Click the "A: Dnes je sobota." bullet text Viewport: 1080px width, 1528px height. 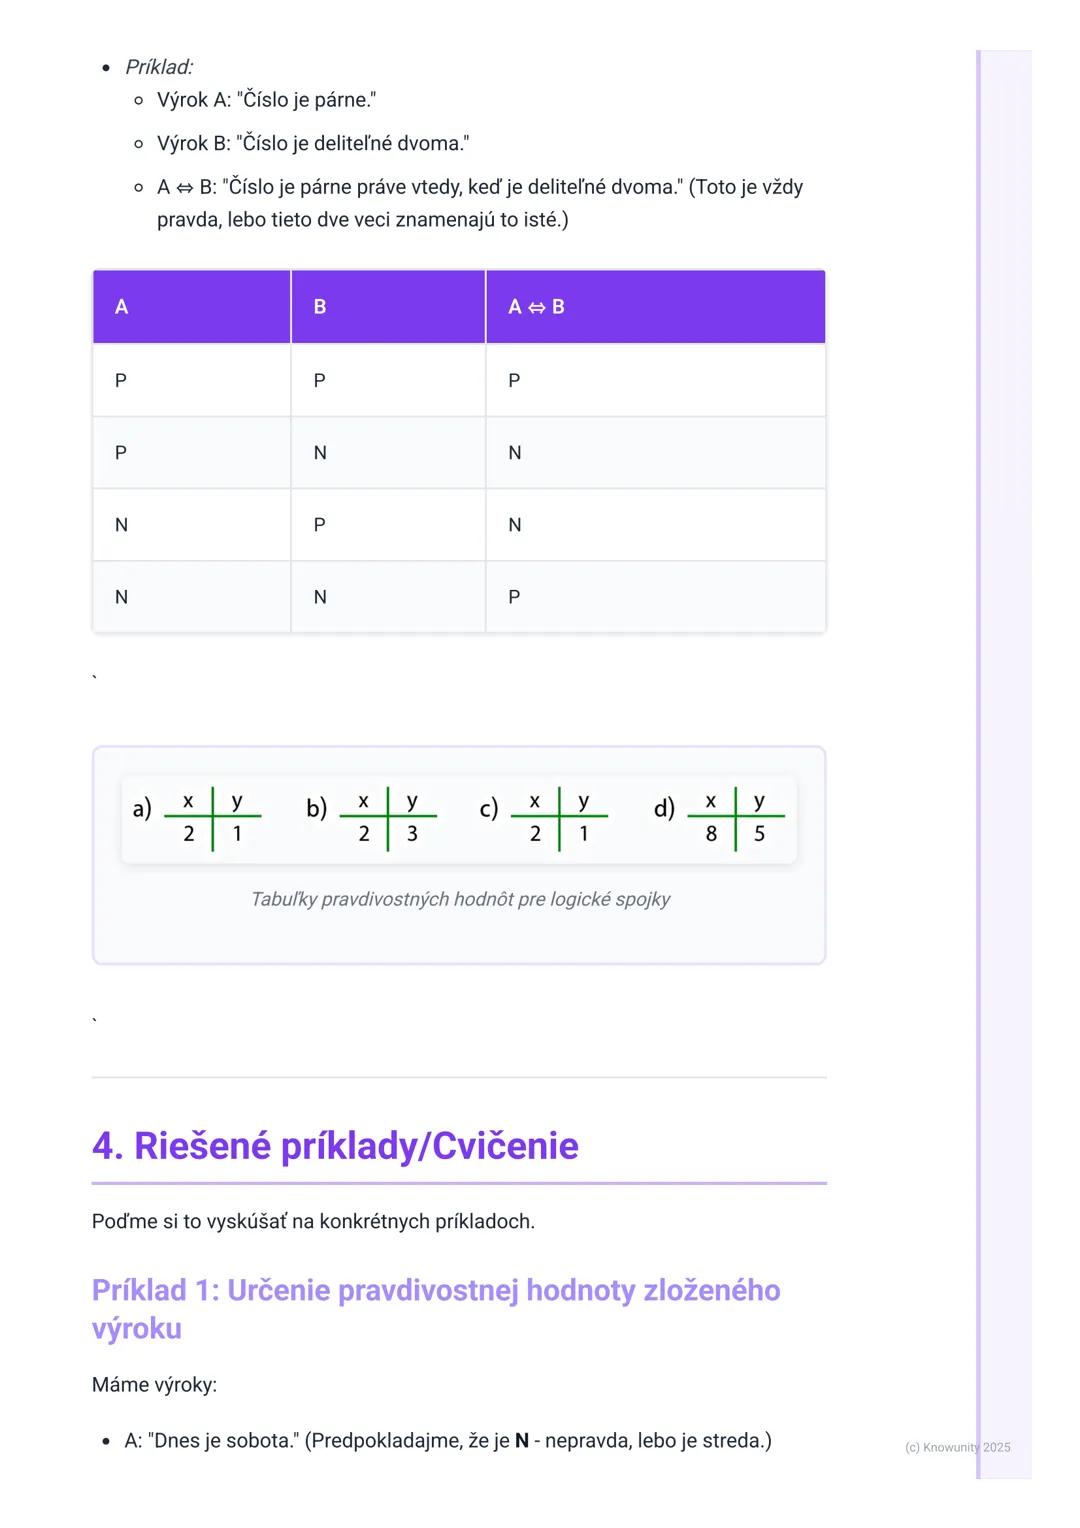pos(212,1441)
